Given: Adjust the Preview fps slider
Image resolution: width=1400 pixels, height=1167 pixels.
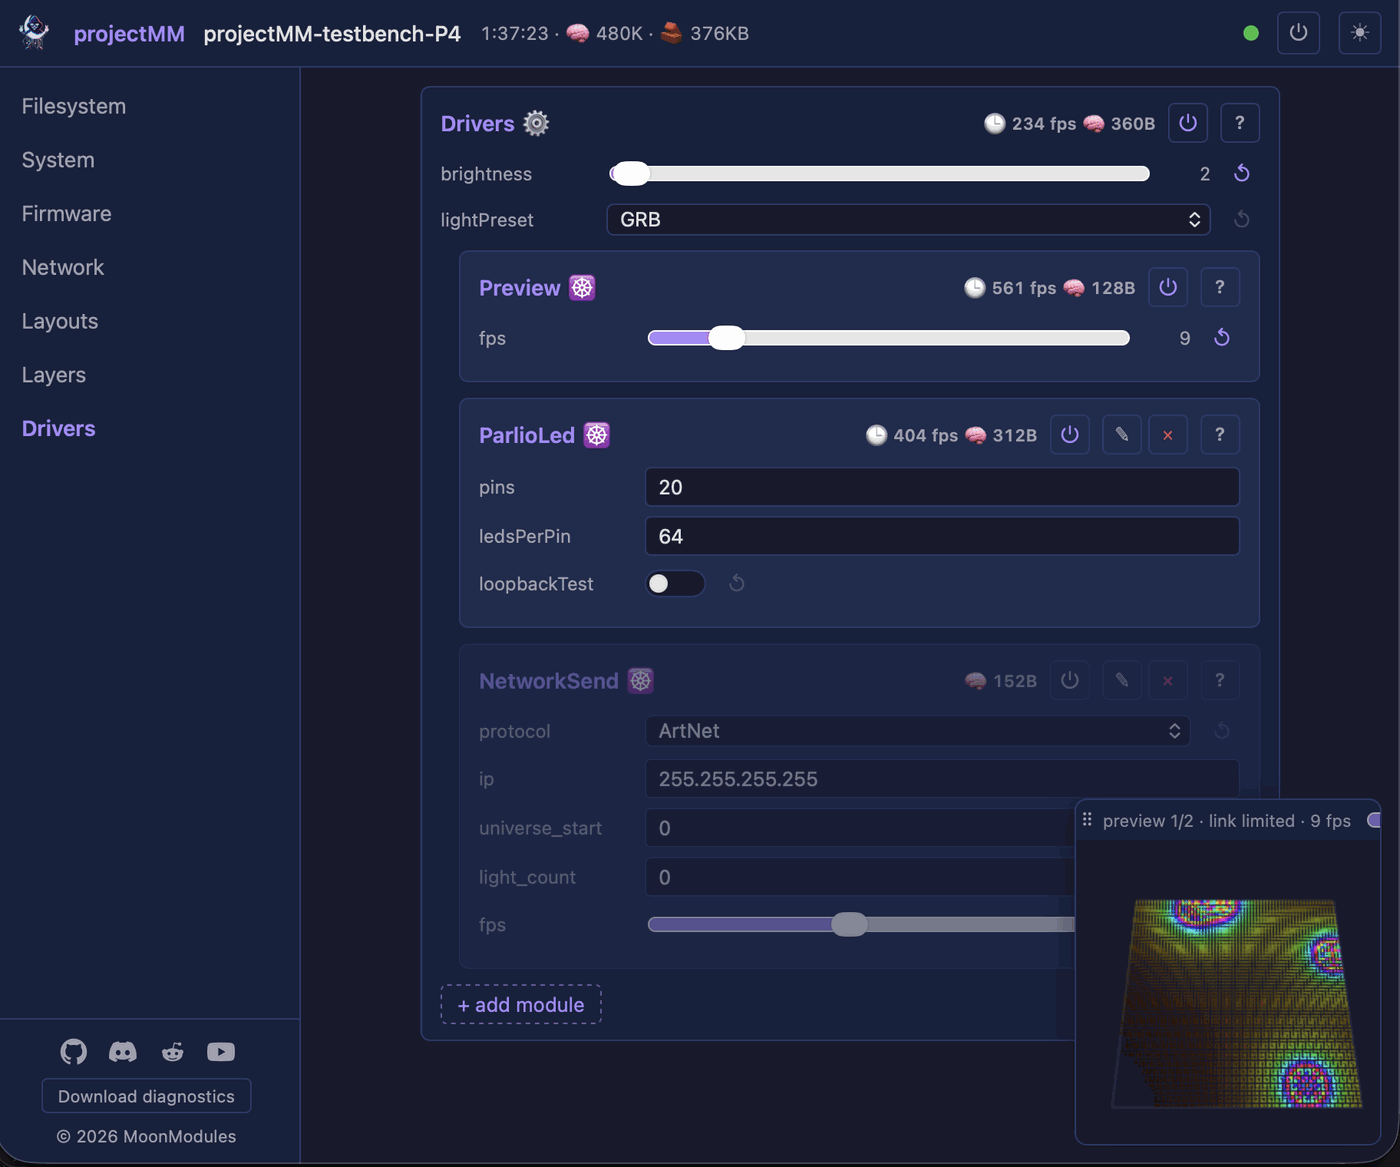Looking at the screenshot, I should click(889, 338).
